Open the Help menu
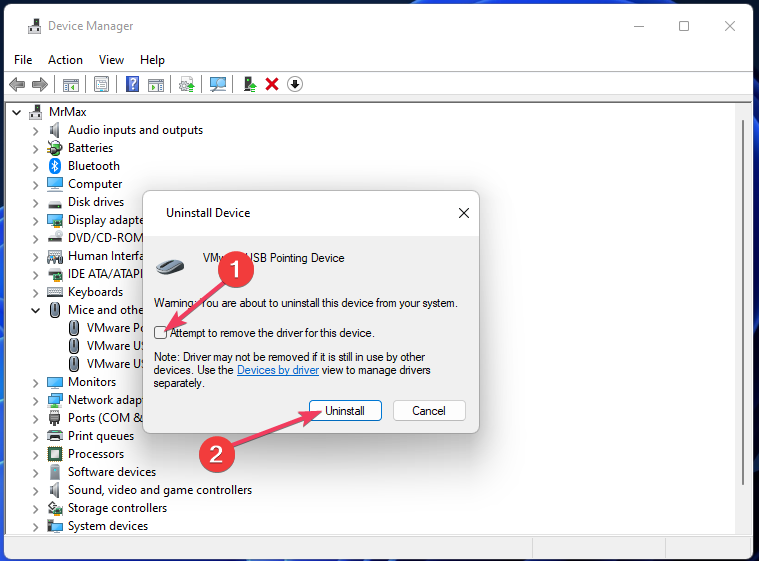Viewport: 759px width, 561px height. pos(152,60)
